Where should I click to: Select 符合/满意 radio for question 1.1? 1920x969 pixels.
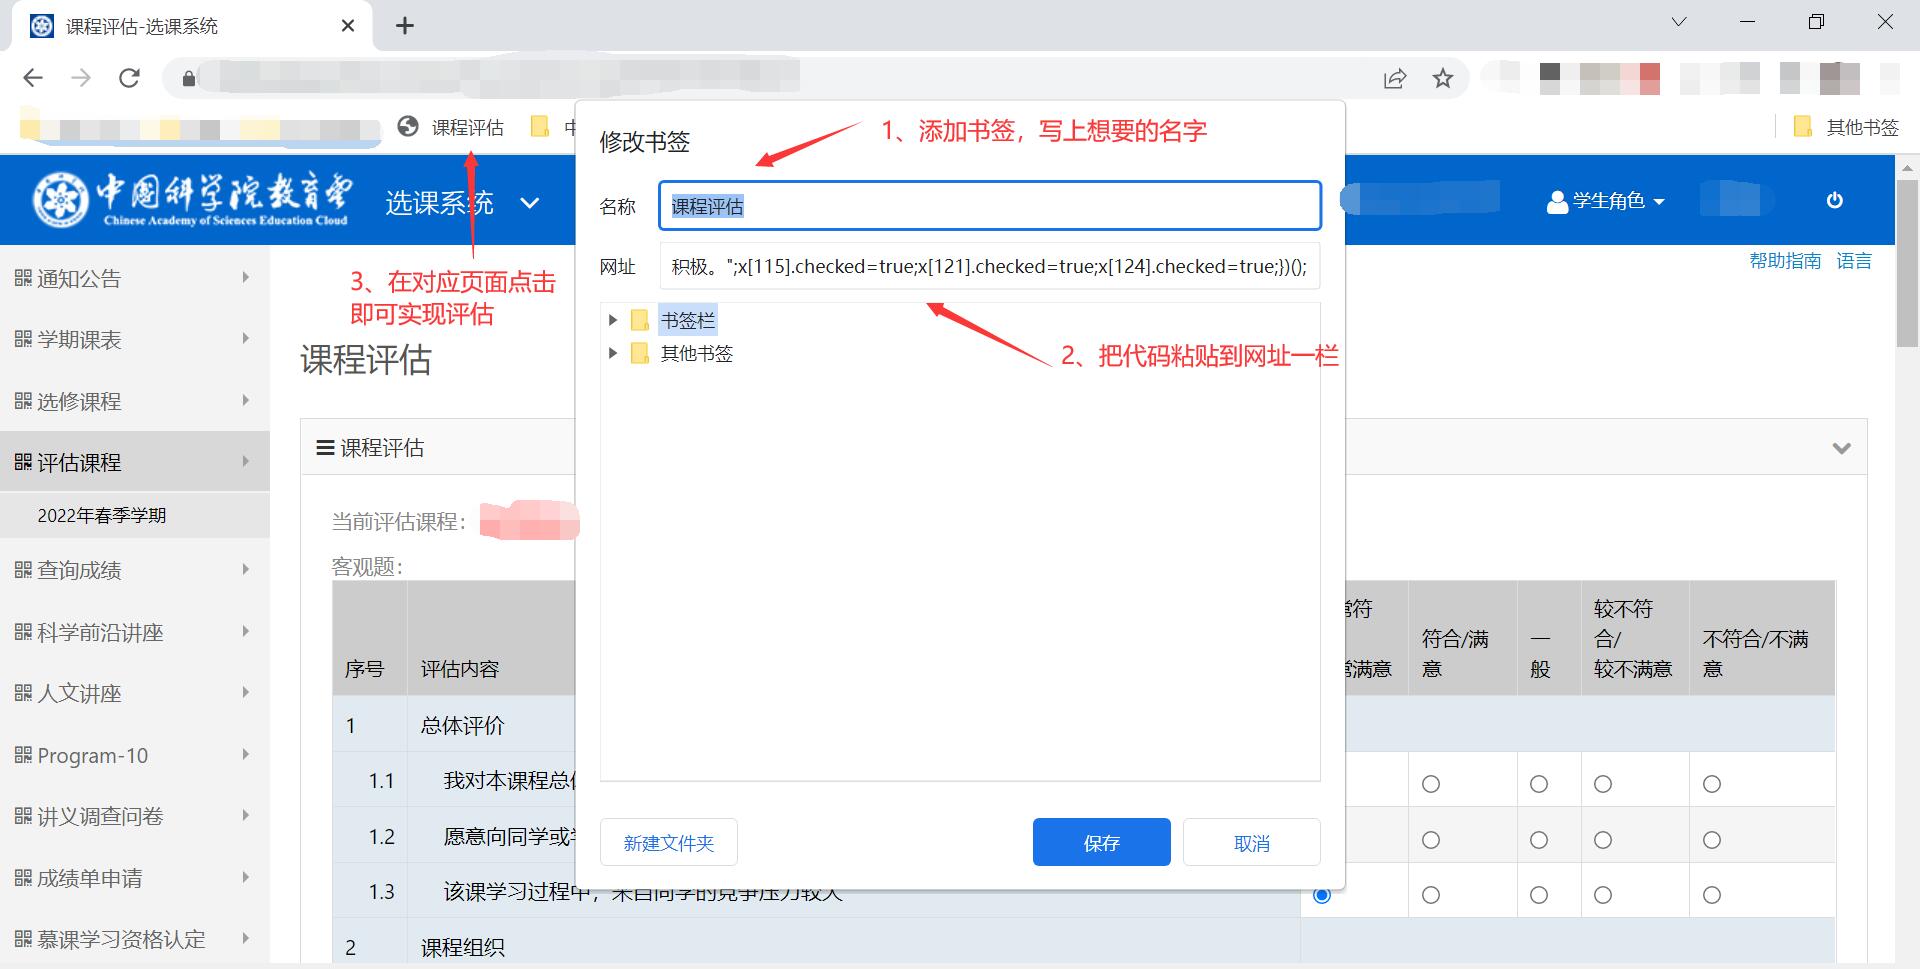[1432, 783]
